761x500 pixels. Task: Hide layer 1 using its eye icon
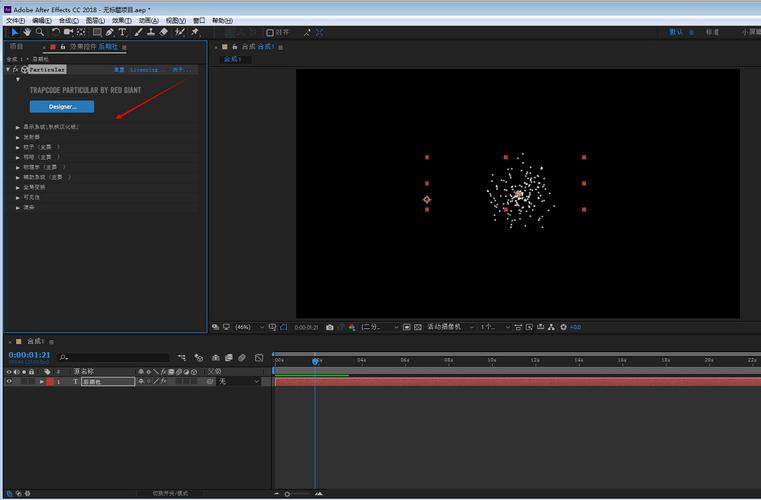9,381
